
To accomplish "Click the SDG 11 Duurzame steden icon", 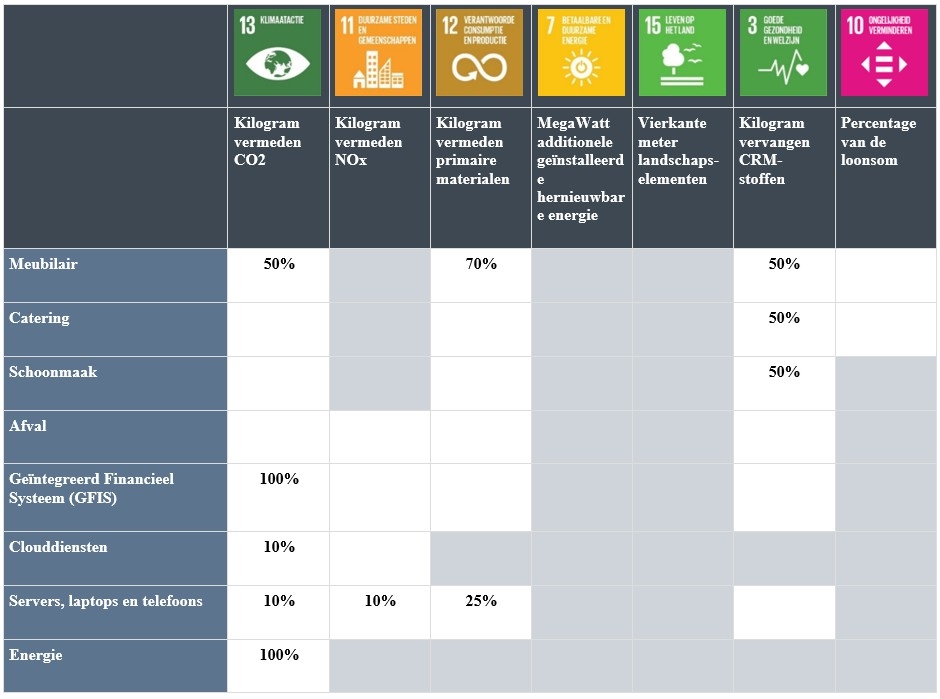I will pyautogui.click(x=379, y=53).
